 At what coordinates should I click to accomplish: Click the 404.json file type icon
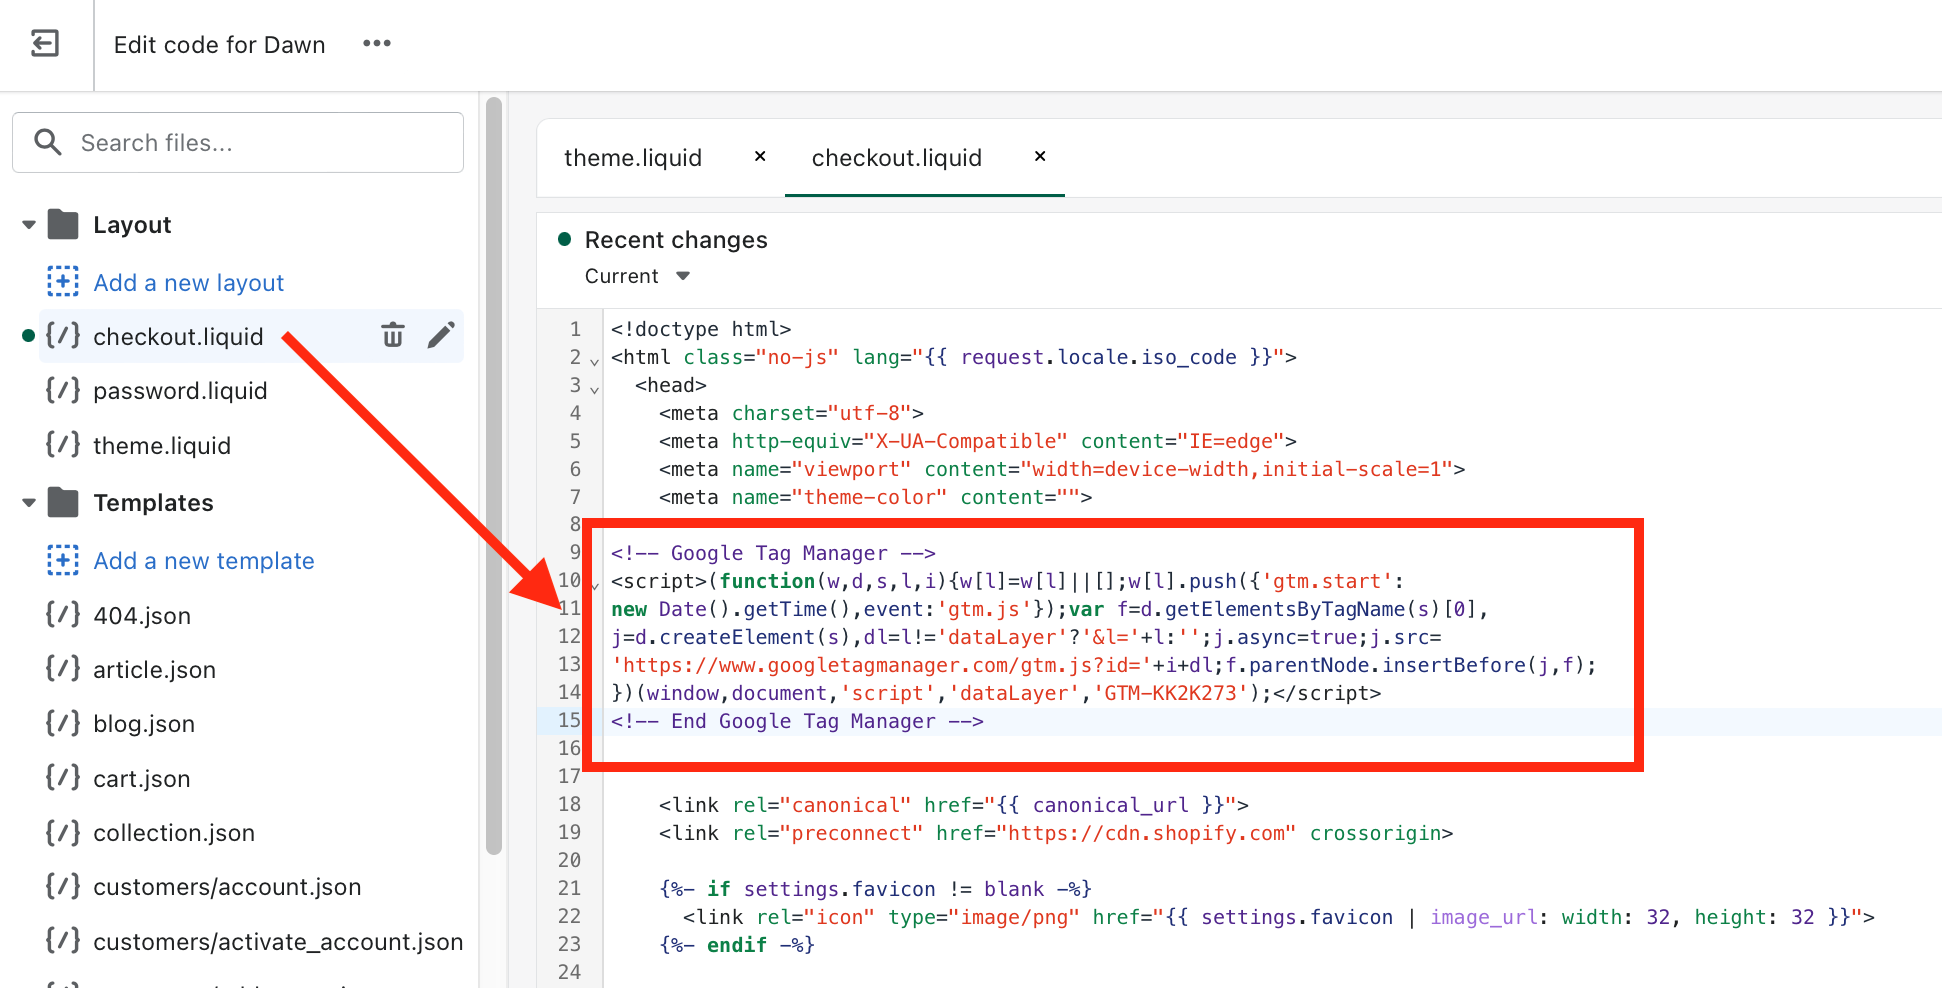pyautogui.click(x=63, y=615)
